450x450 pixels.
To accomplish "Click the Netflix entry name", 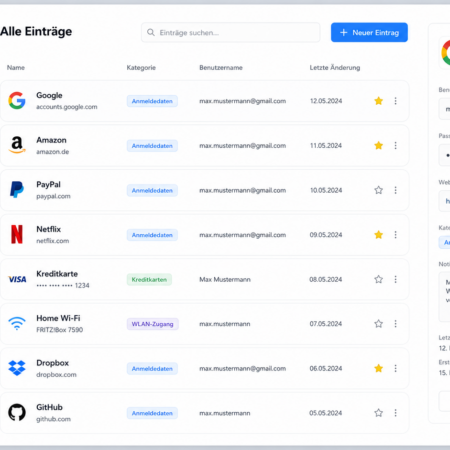I will [x=49, y=229].
